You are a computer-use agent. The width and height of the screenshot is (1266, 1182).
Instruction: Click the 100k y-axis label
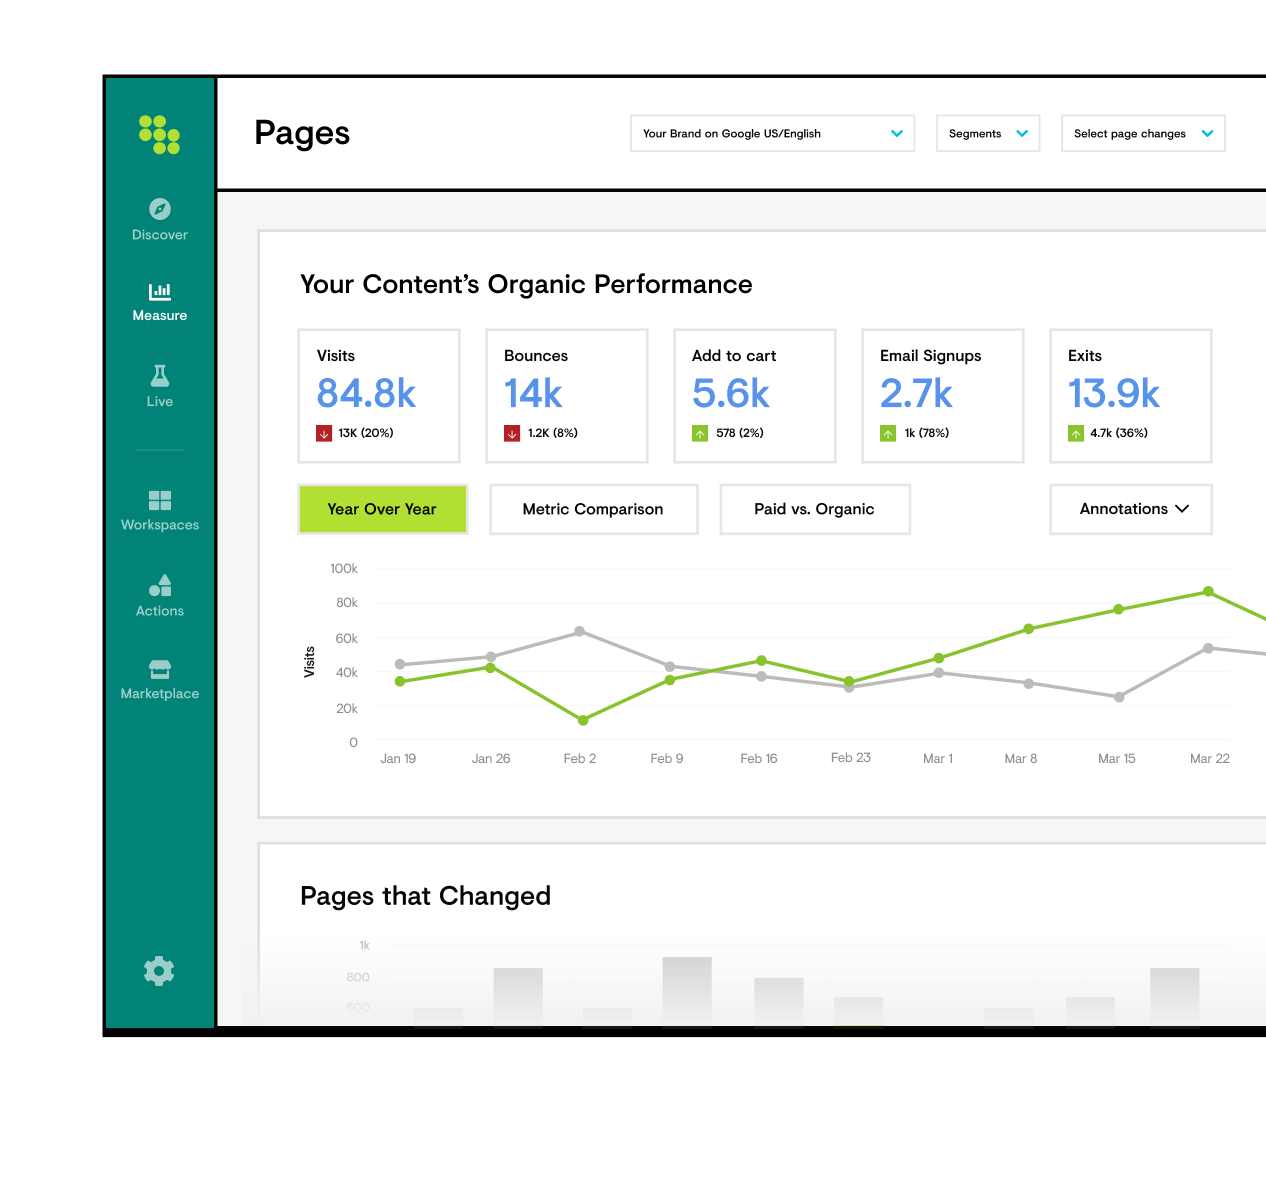point(344,569)
